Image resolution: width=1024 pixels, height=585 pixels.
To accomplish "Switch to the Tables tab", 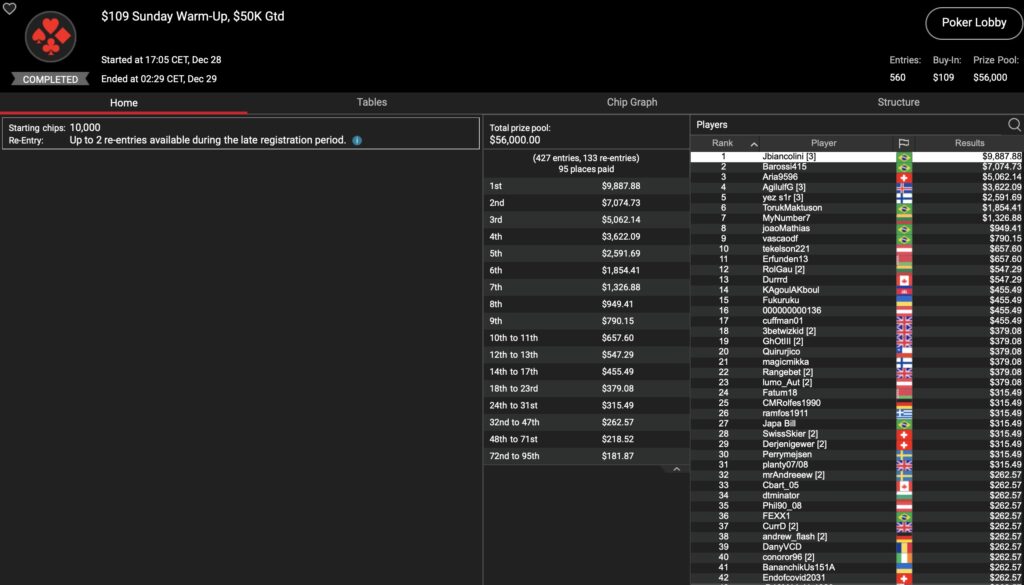I will [x=372, y=102].
